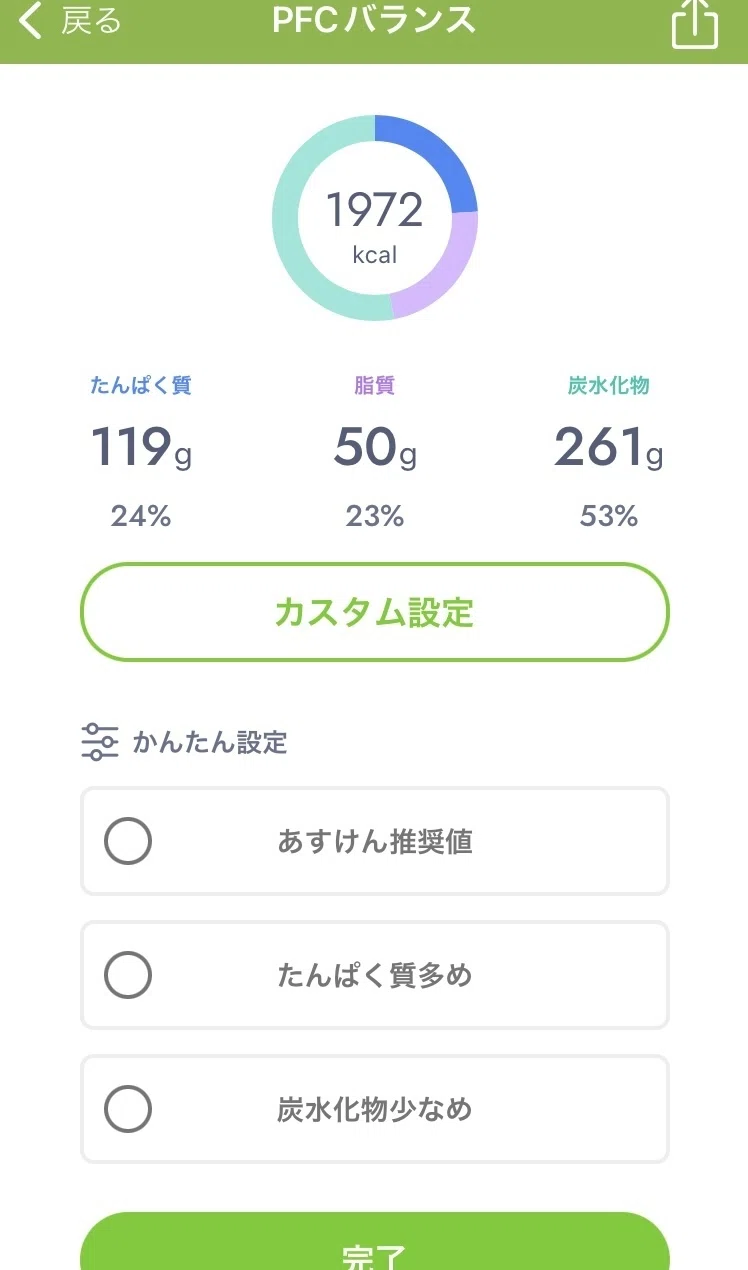Tap the 261g carbohydrate value

(x=609, y=447)
